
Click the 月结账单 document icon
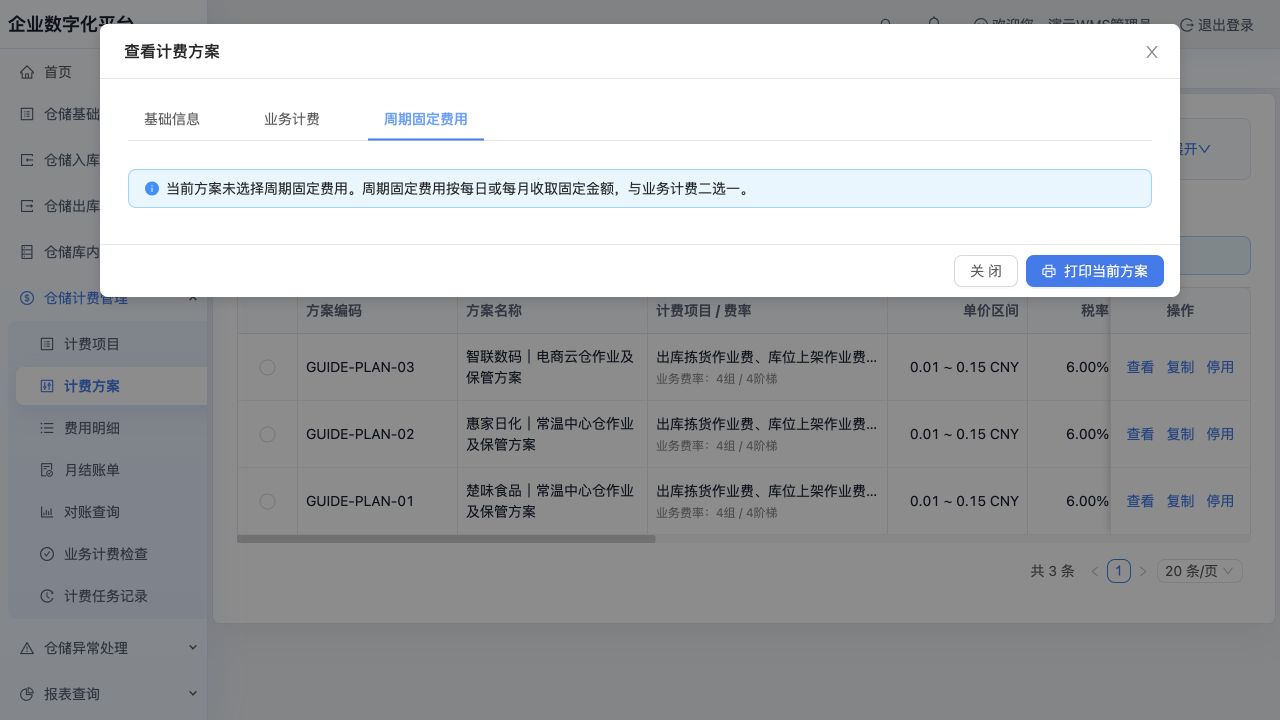click(47, 470)
